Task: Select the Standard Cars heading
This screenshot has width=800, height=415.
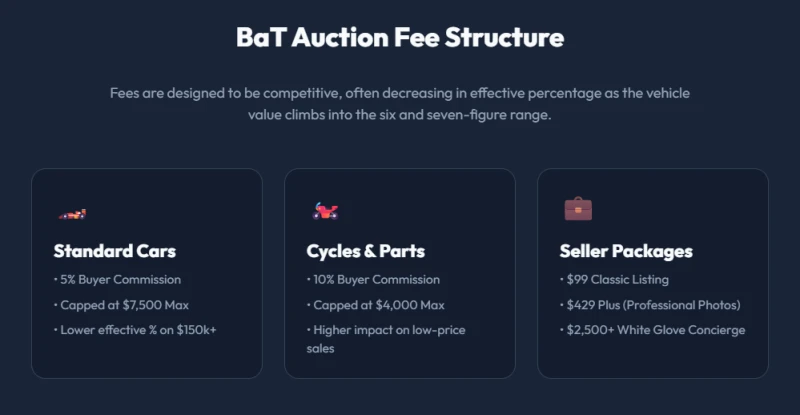Action: pos(115,251)
